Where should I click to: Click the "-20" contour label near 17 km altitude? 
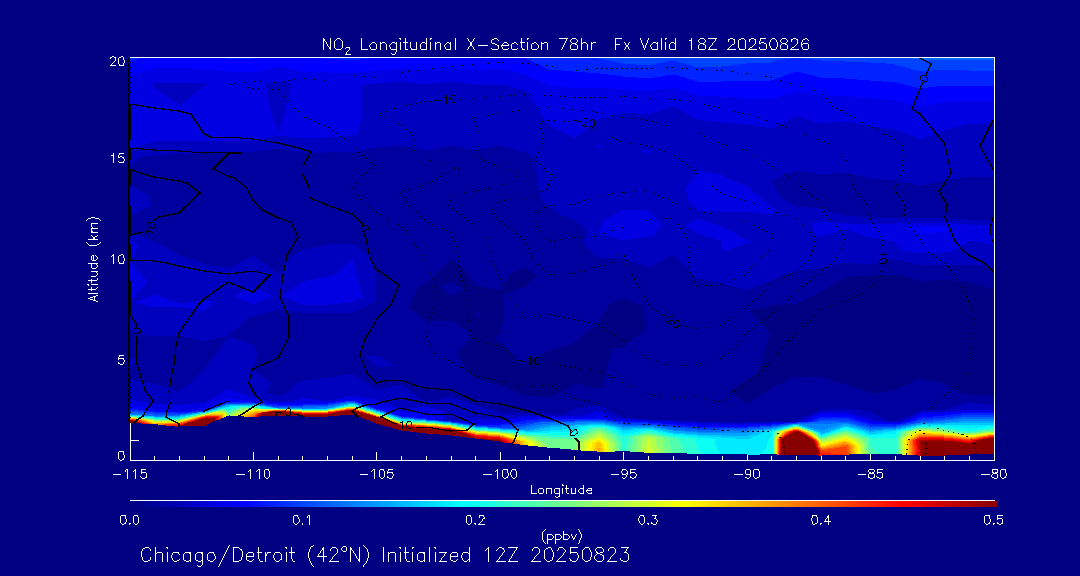pos(584,123)
